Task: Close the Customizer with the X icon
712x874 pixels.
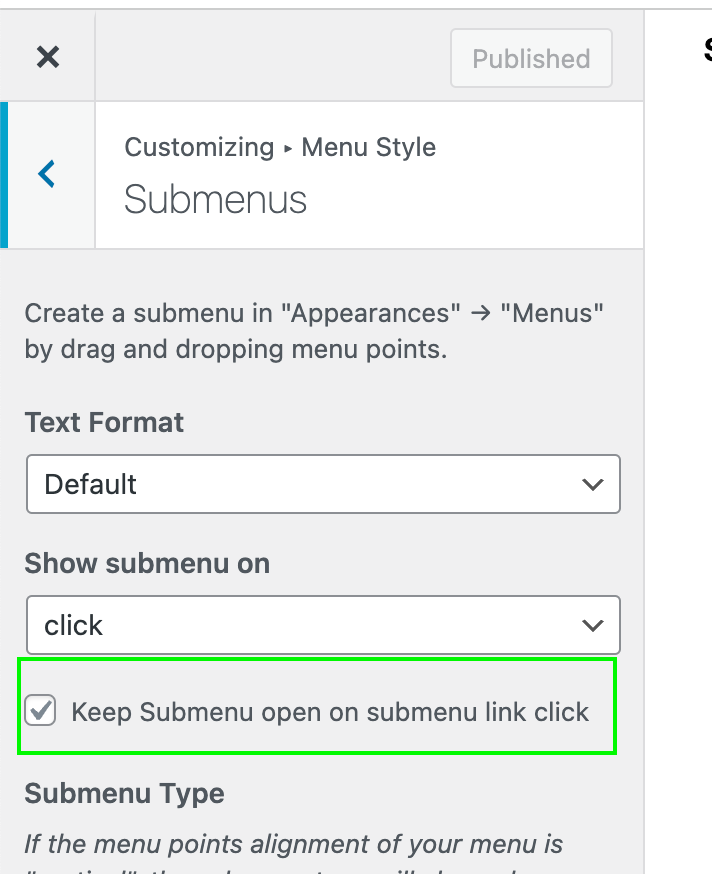Action: coord(47,57)
